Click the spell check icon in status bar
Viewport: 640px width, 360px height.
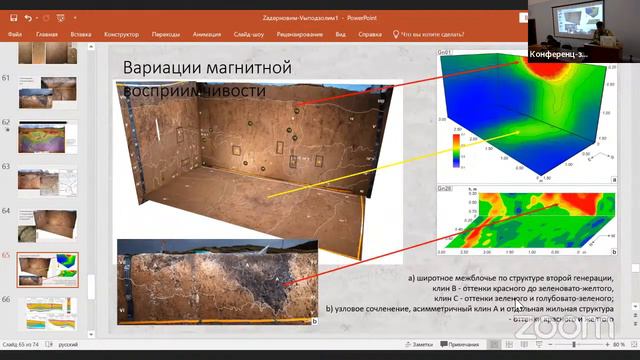pyautogui.click(x=49, y=345)
